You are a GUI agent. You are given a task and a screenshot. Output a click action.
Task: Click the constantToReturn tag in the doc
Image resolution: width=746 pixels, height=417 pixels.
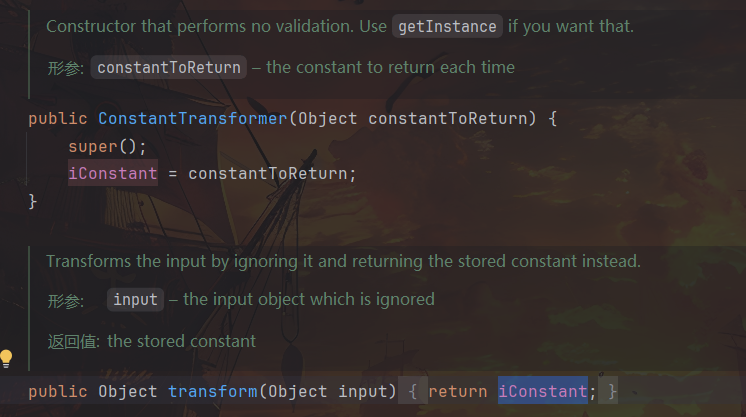(169, 68)
